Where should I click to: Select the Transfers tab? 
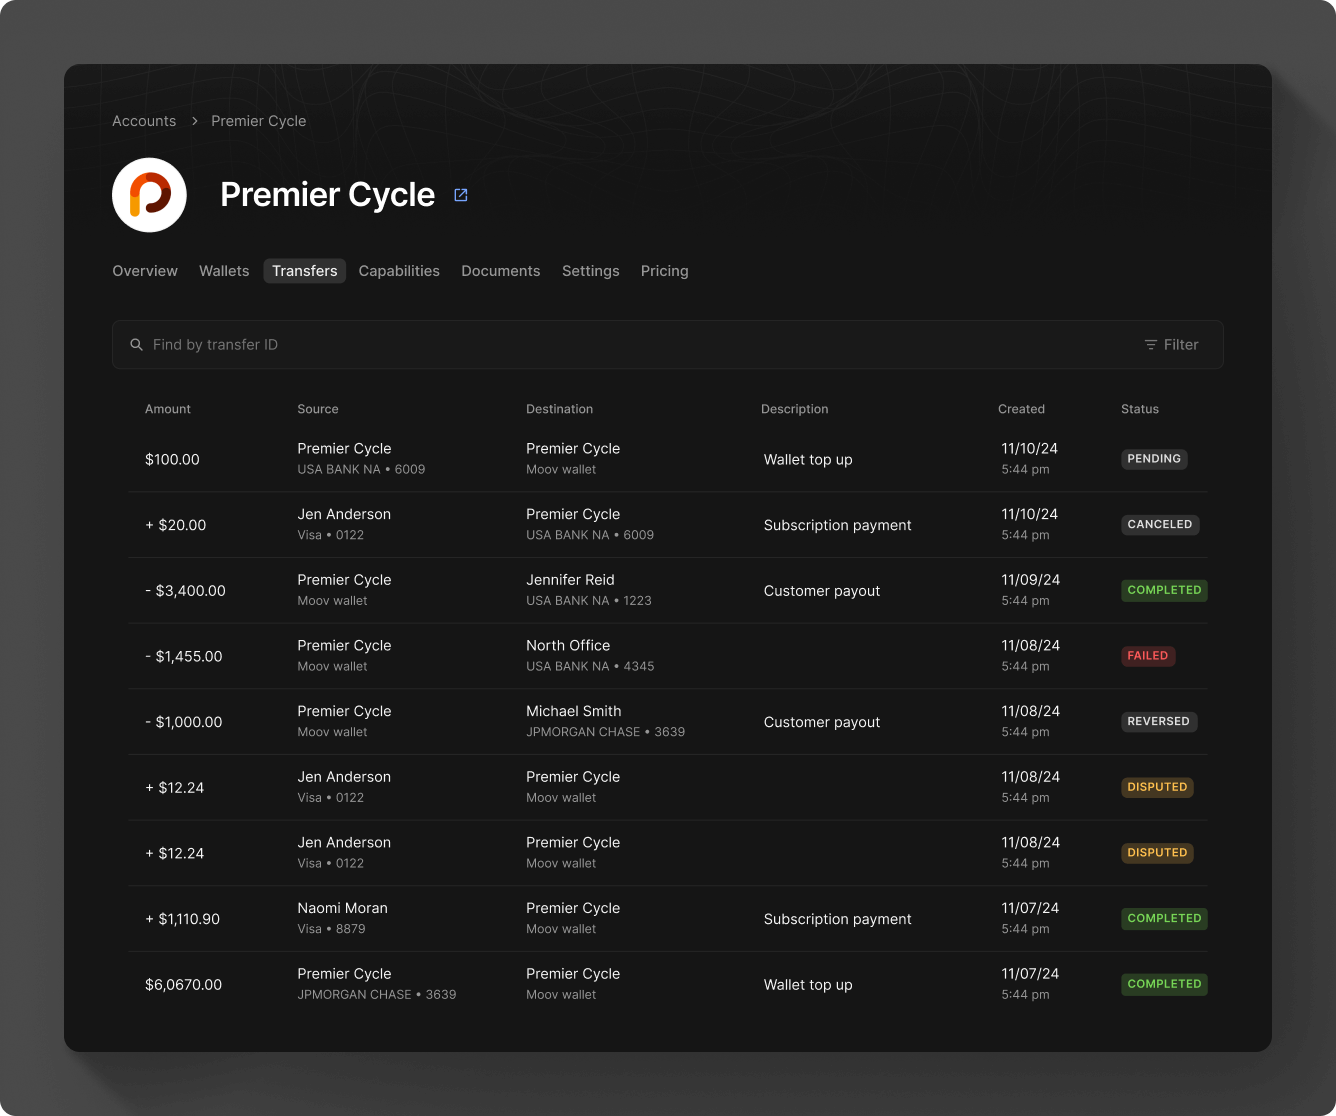(x=305, y=271)
